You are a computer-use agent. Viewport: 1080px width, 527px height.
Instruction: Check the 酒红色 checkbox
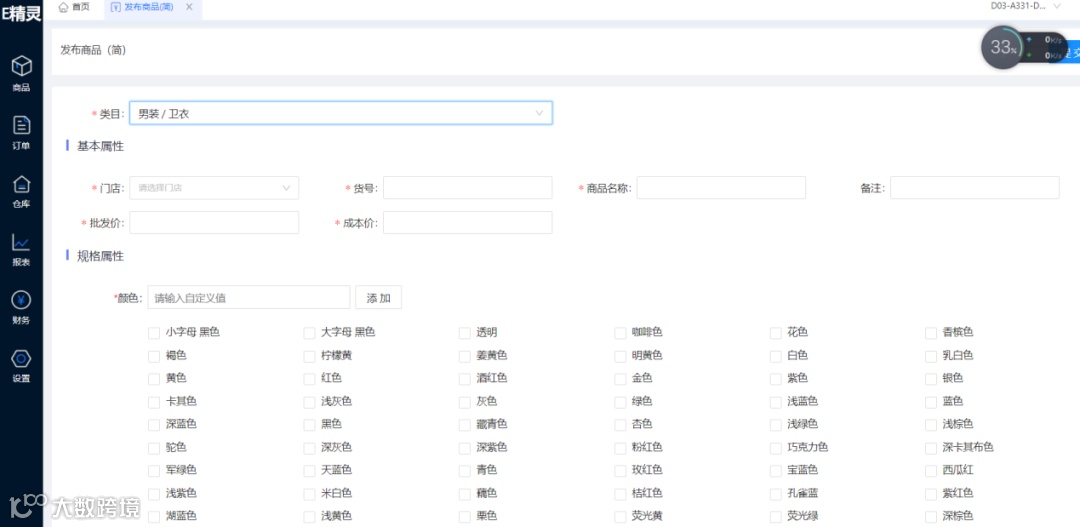tap(465, 378)
